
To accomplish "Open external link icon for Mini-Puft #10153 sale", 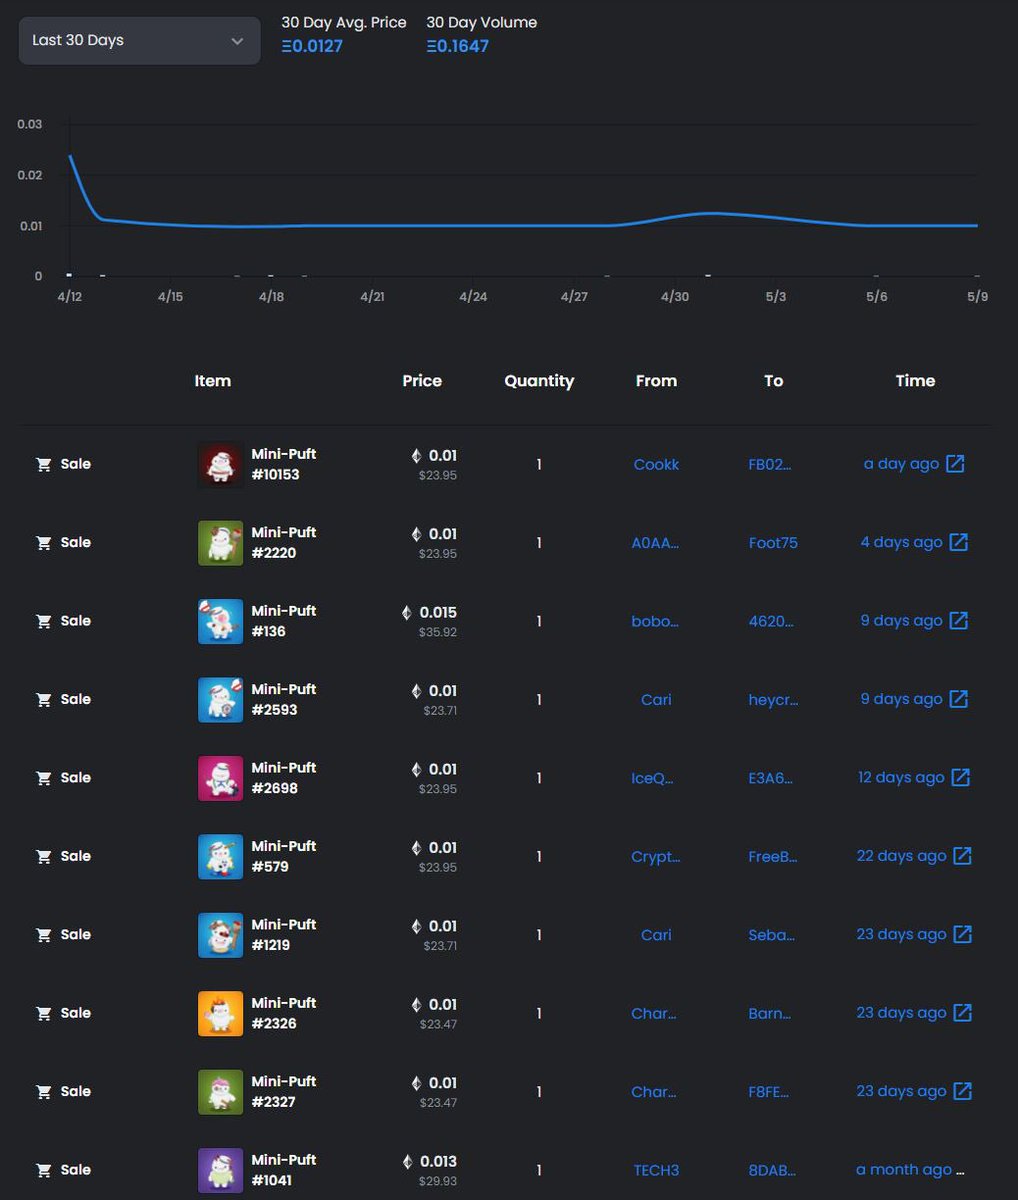I will pos(955,464).
